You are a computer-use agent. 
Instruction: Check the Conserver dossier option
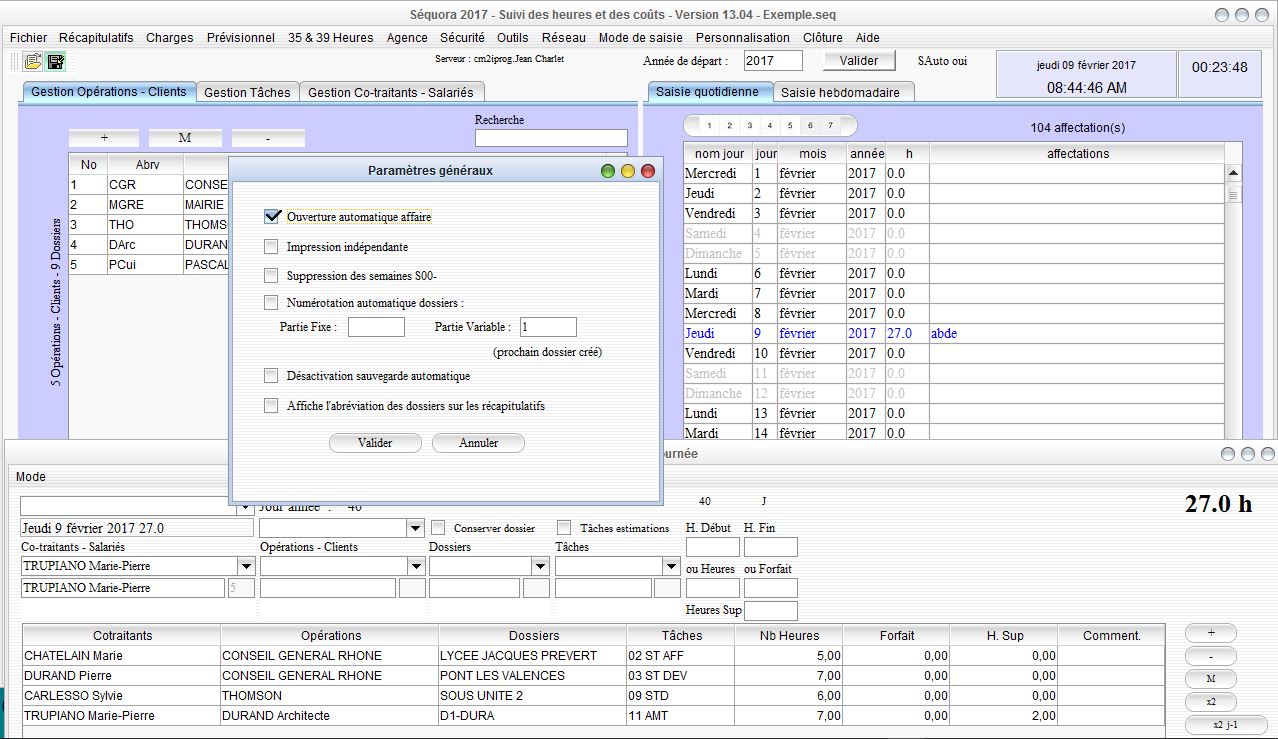(436, 528)
